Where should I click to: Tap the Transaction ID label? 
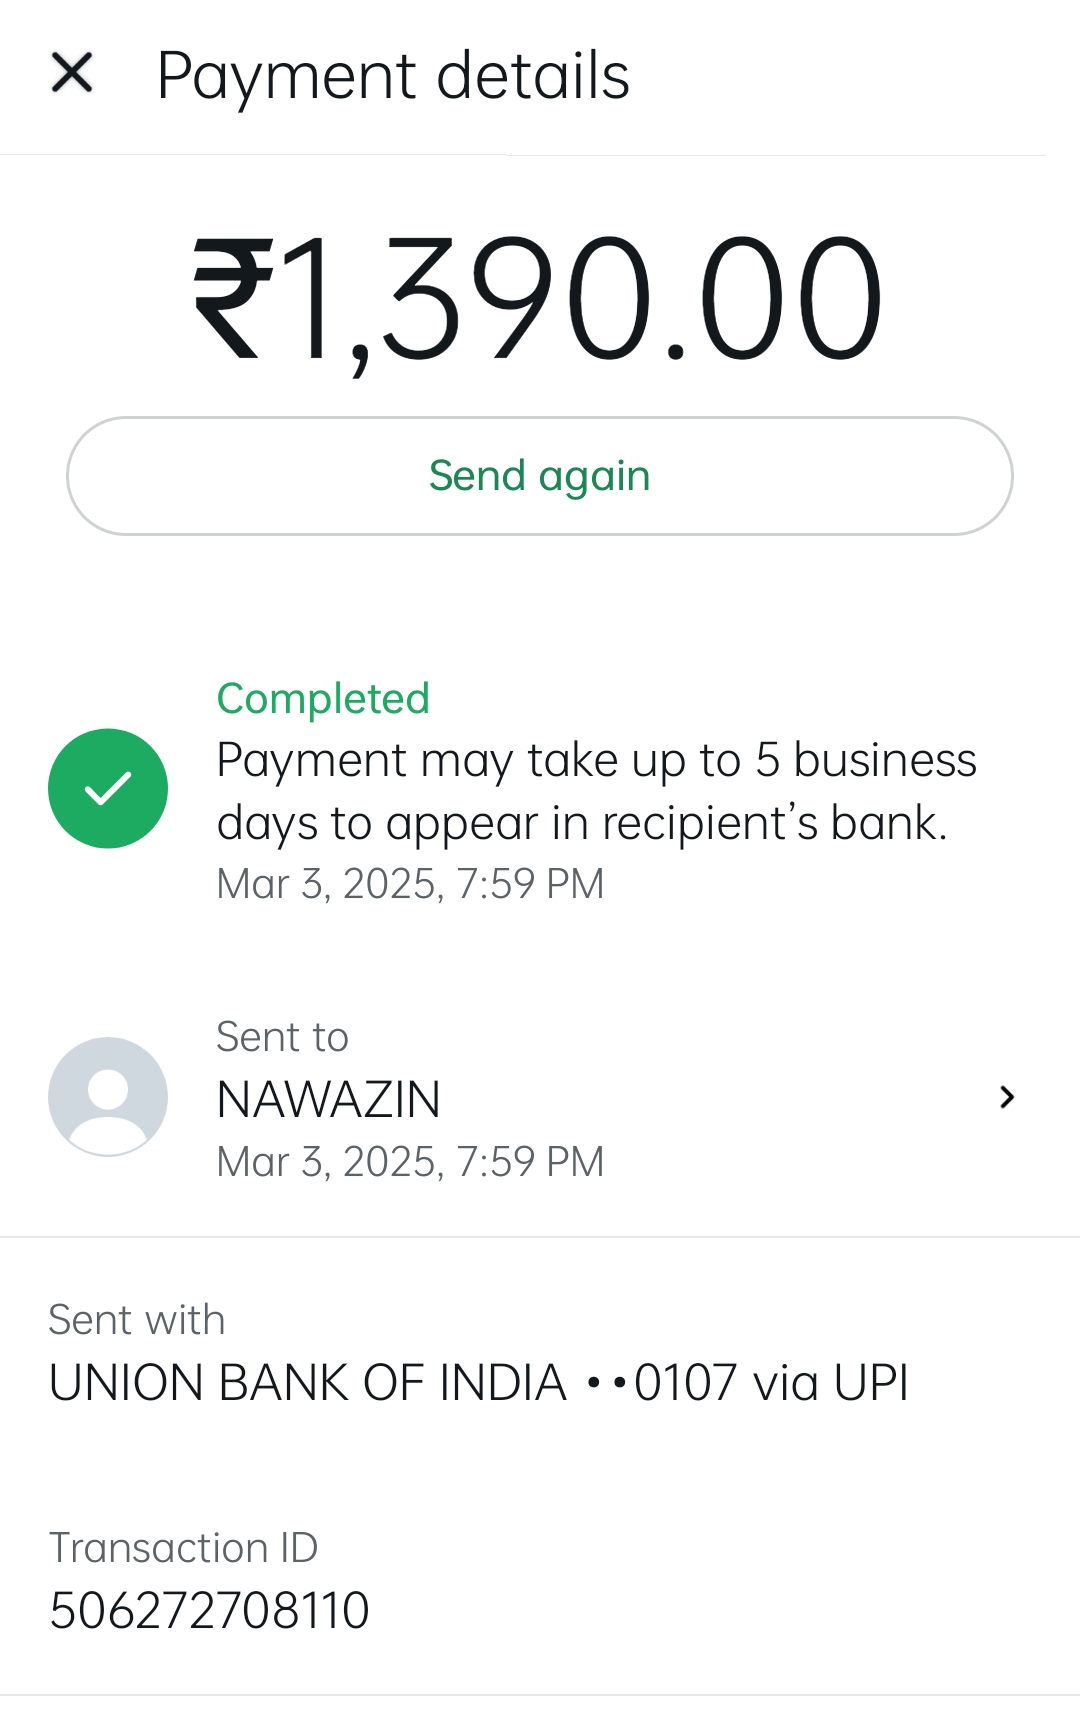point(183,1548)
